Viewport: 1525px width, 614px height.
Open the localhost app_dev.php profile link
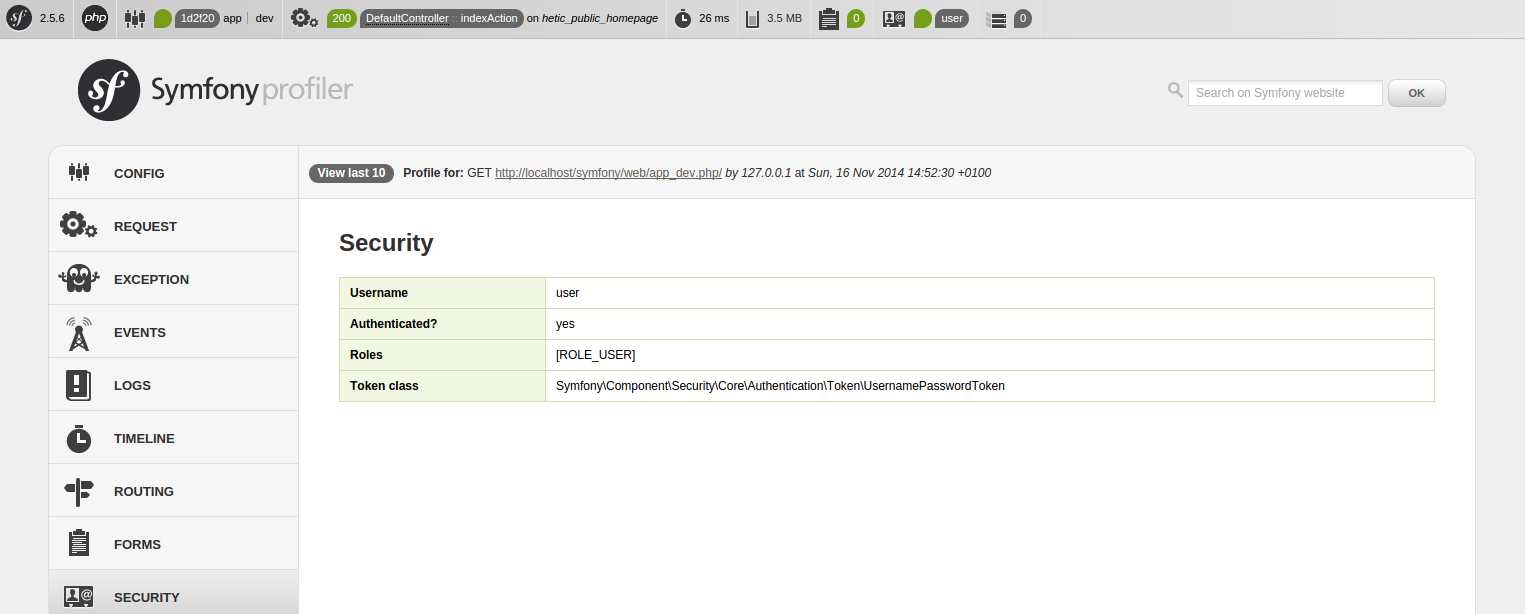pos(608,173)
